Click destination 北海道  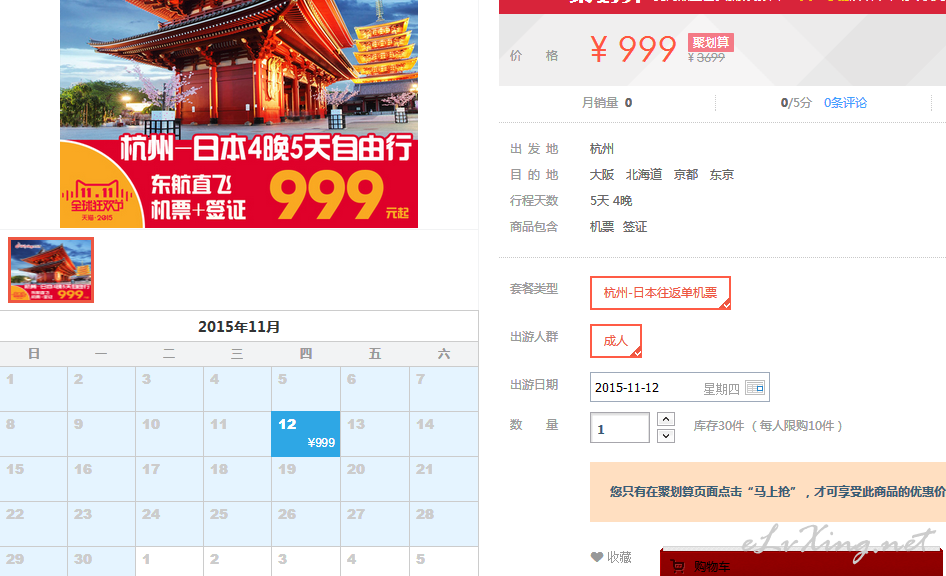tap(644, 175)
